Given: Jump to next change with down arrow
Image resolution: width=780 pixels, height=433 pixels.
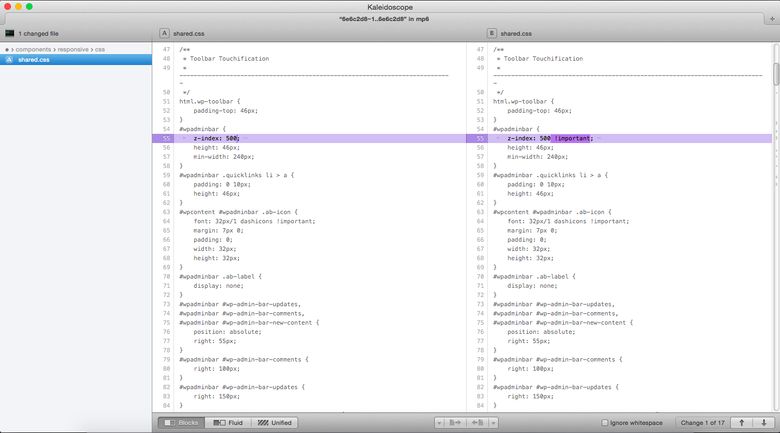Looking at the screenshot, I should 764,423.
